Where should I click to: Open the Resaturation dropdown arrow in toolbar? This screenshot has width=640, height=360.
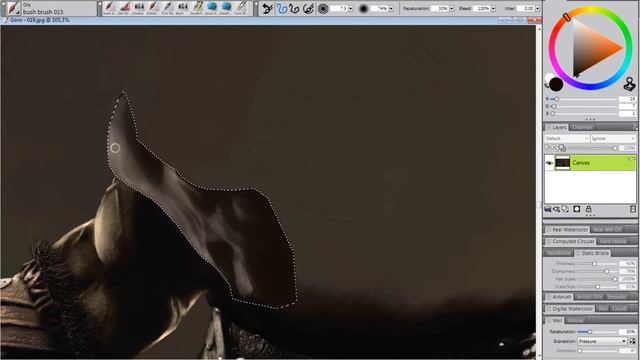[x=451, y=9]
